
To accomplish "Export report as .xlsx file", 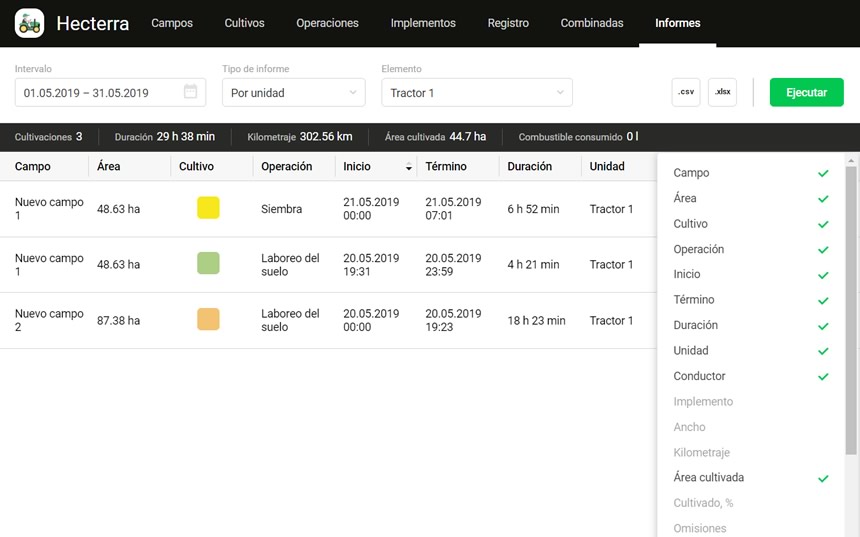I will coord(722,92).
